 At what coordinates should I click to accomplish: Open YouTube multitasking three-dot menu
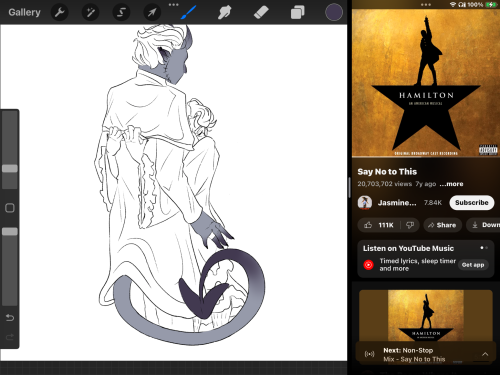pos(426,5)
